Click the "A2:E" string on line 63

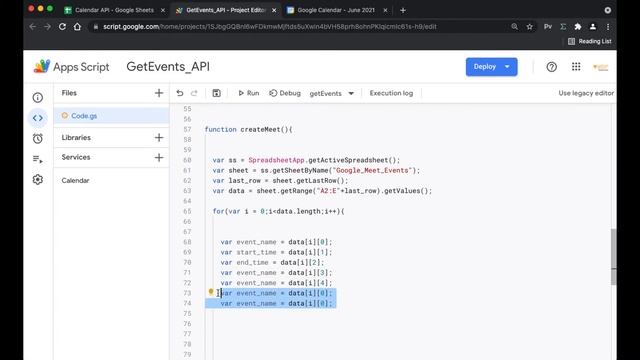328,191
